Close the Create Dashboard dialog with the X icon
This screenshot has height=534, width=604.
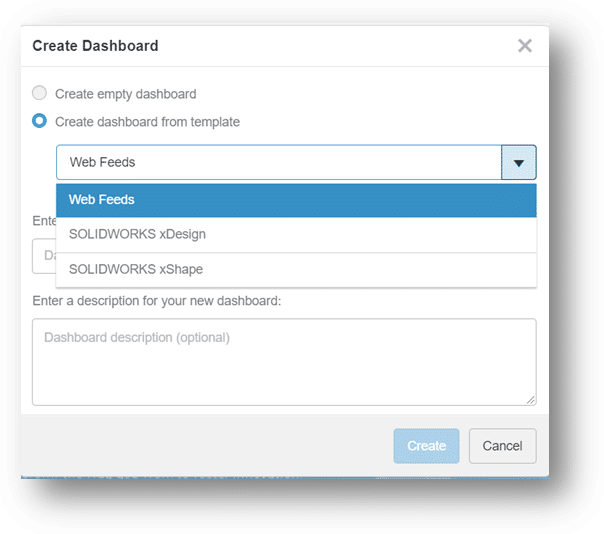click(x=525, y=46)
